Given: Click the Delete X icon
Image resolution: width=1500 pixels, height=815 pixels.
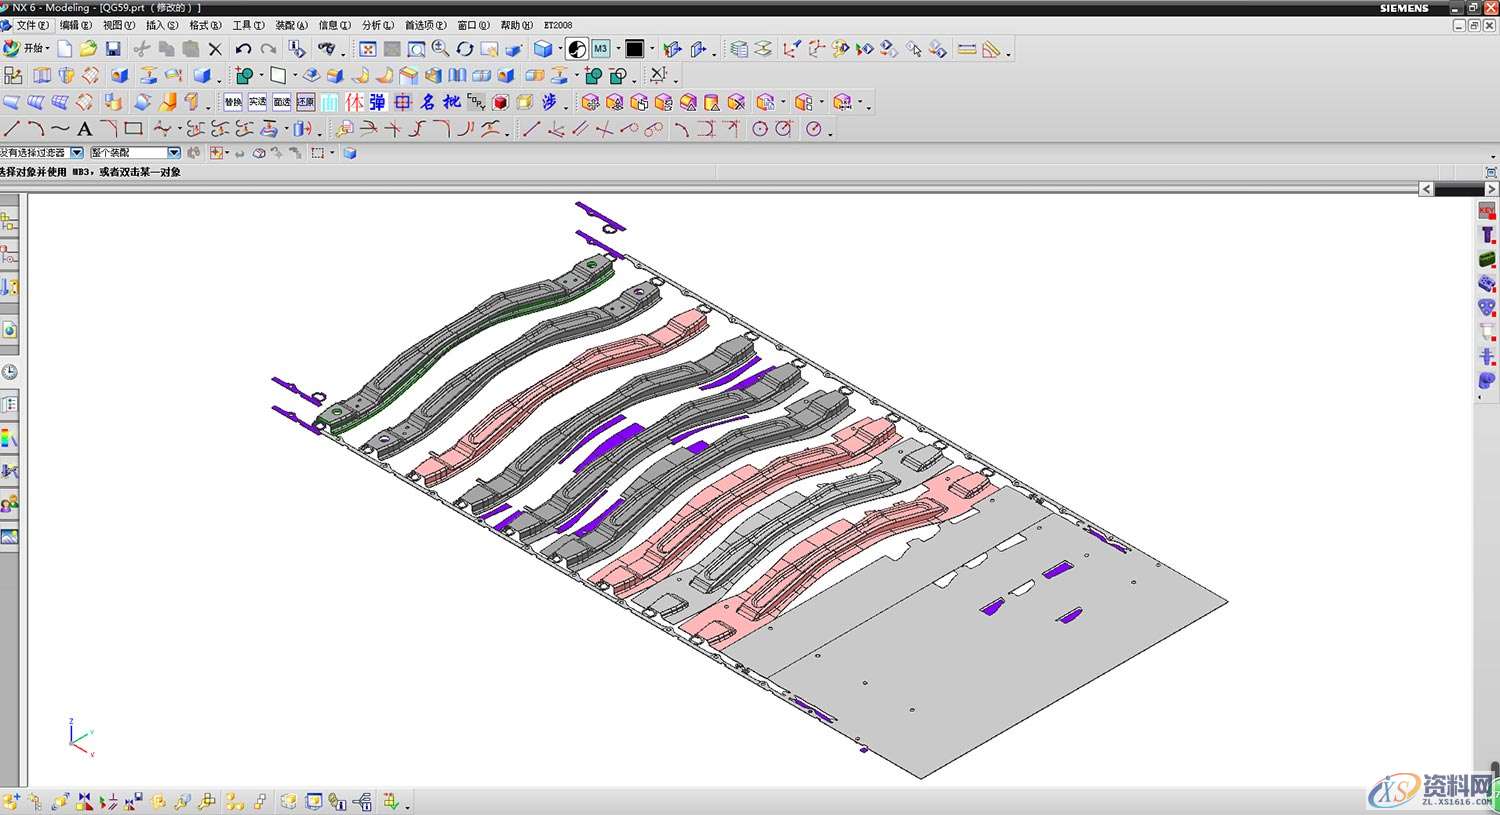Looking at the screenshot, I should pos(215,49).
